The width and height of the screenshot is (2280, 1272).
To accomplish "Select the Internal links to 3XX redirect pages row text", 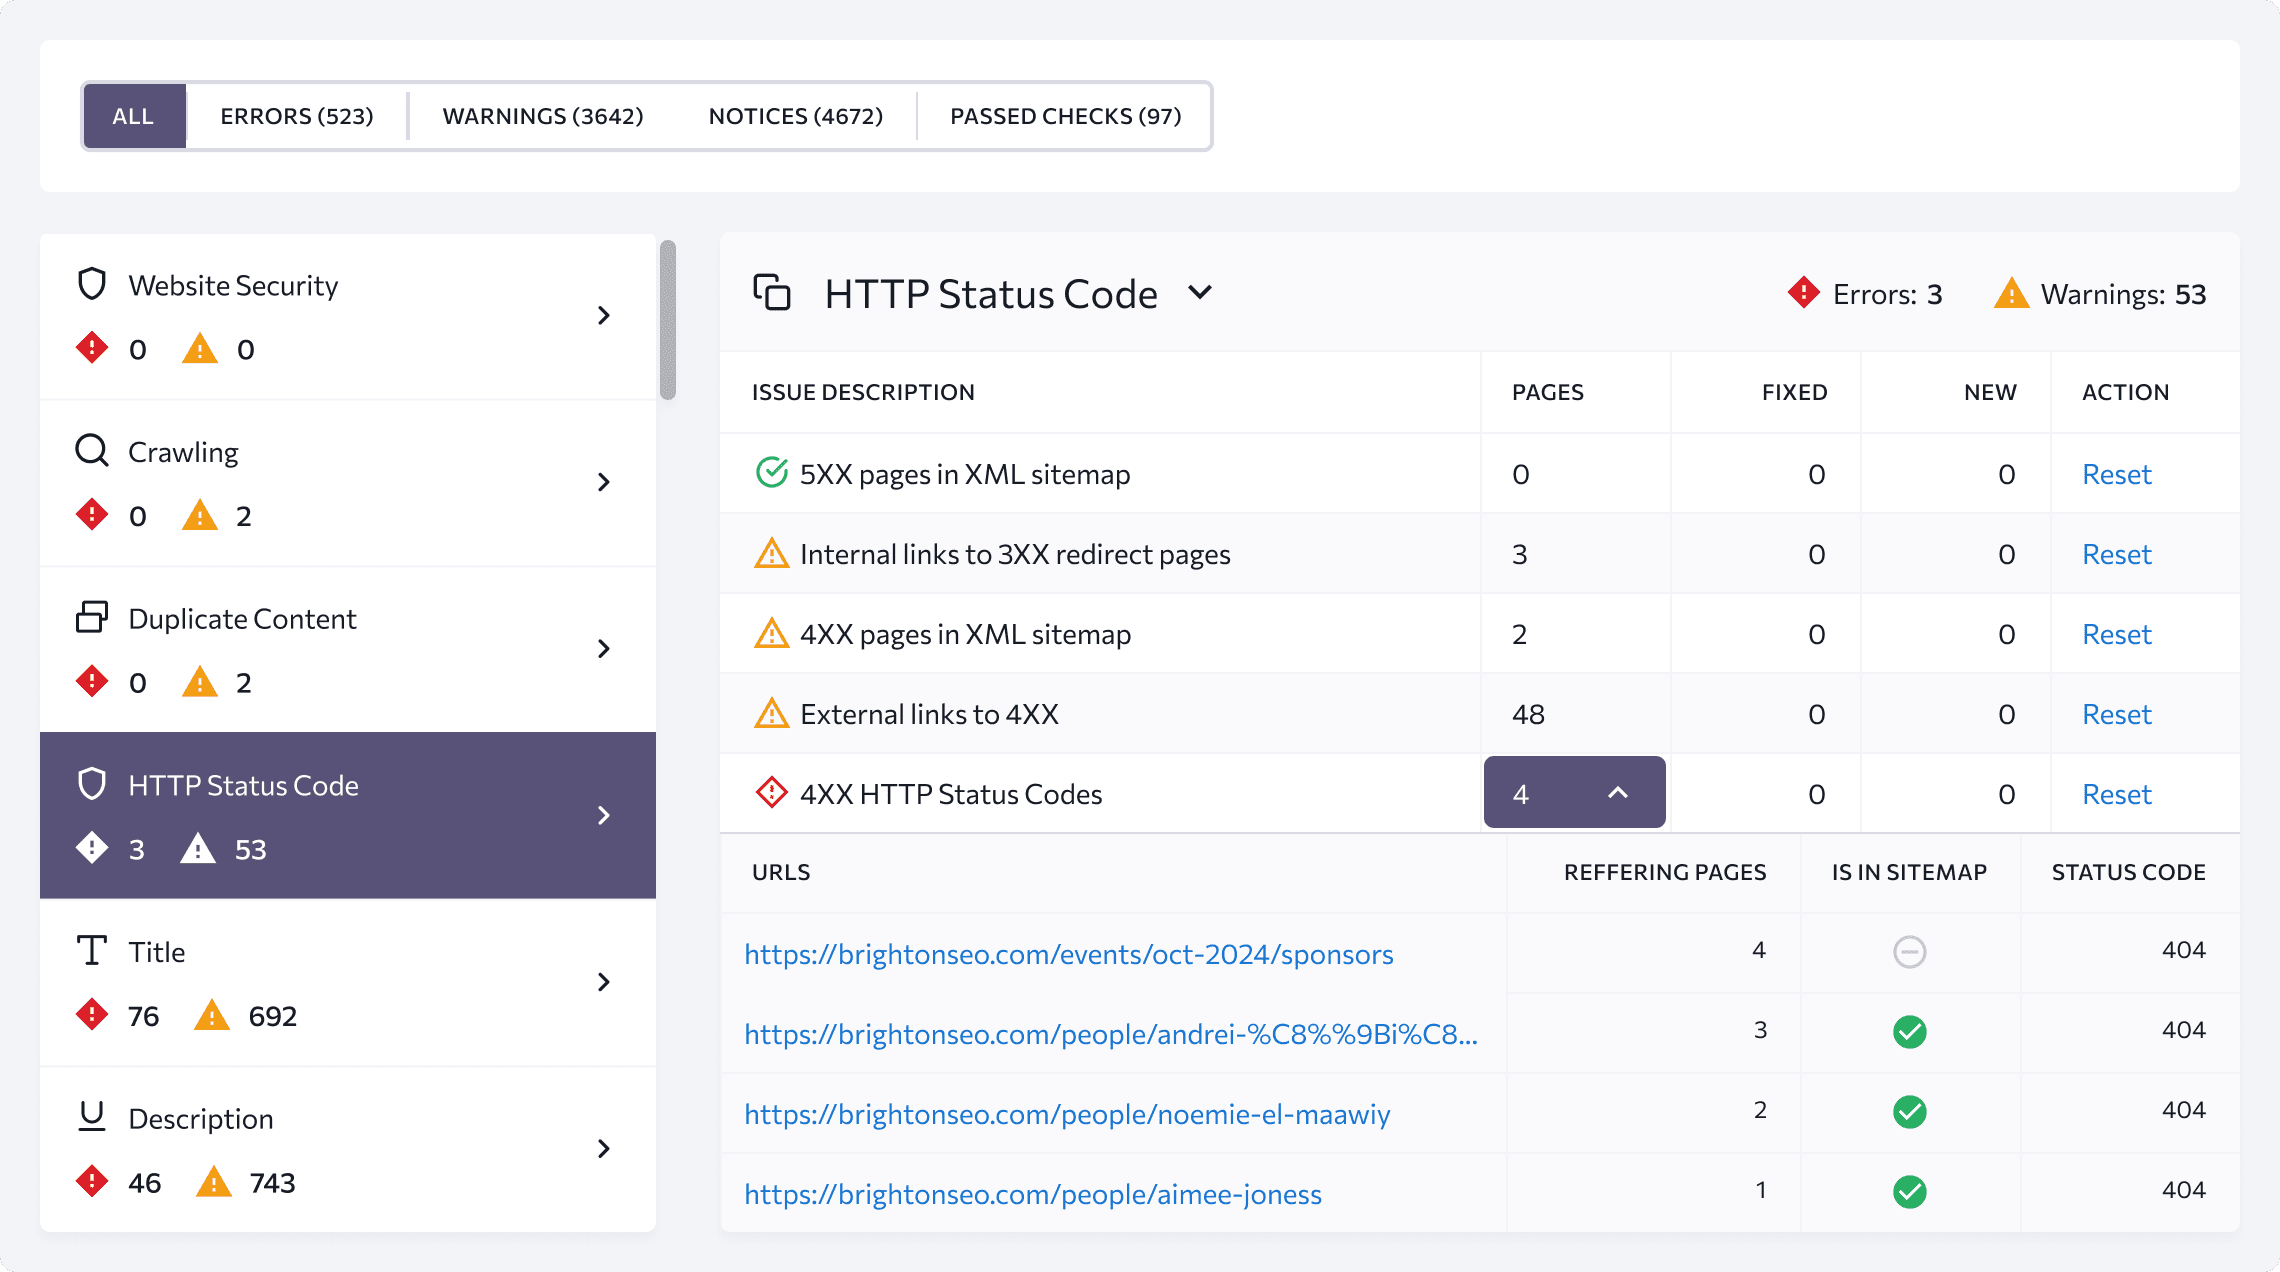I will pyautogui.click(x=1015, y=554).
